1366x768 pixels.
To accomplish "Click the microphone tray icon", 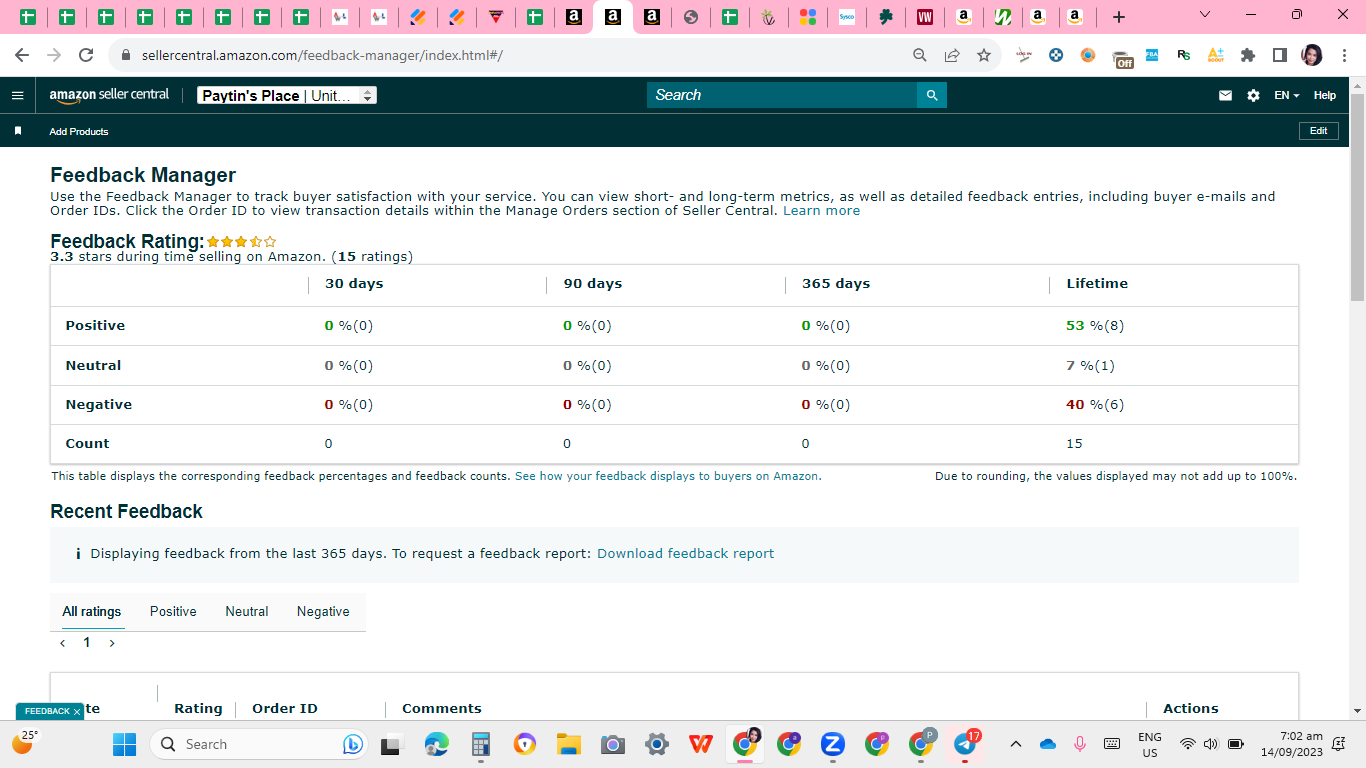I will point(1080,744).
